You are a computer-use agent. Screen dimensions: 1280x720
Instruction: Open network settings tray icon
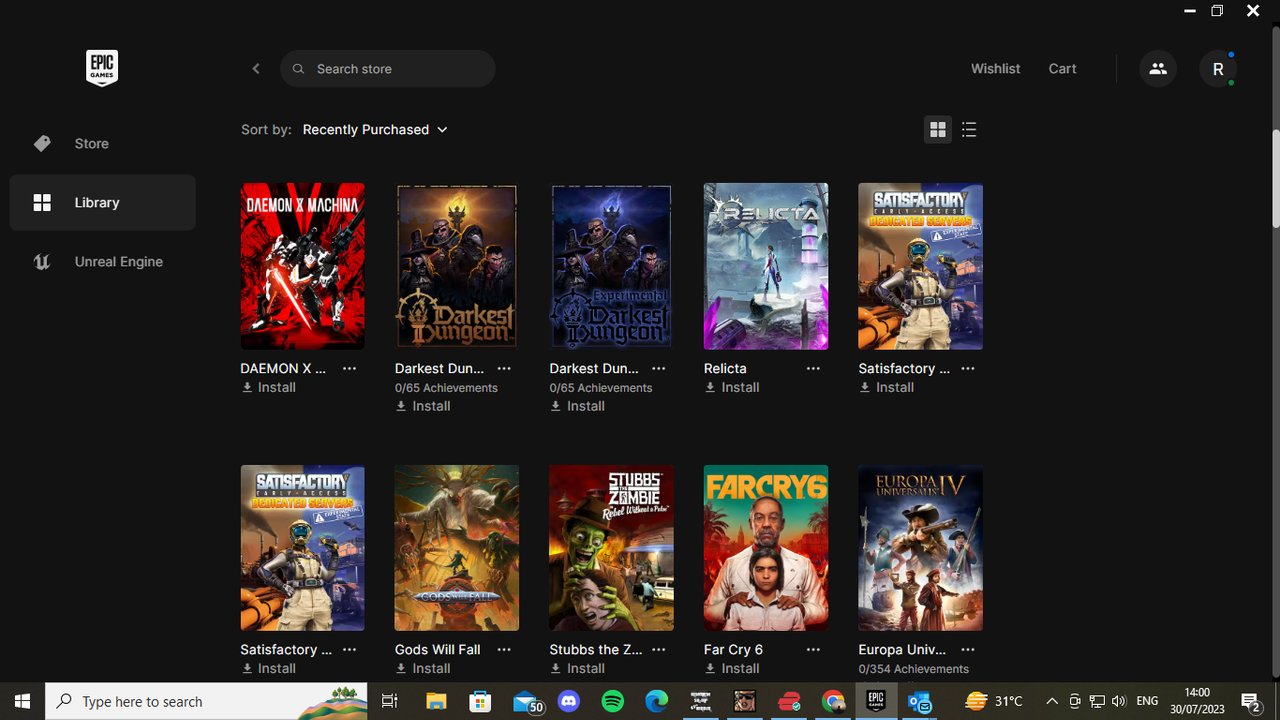pyautogui.click(x=1097, y=701)
